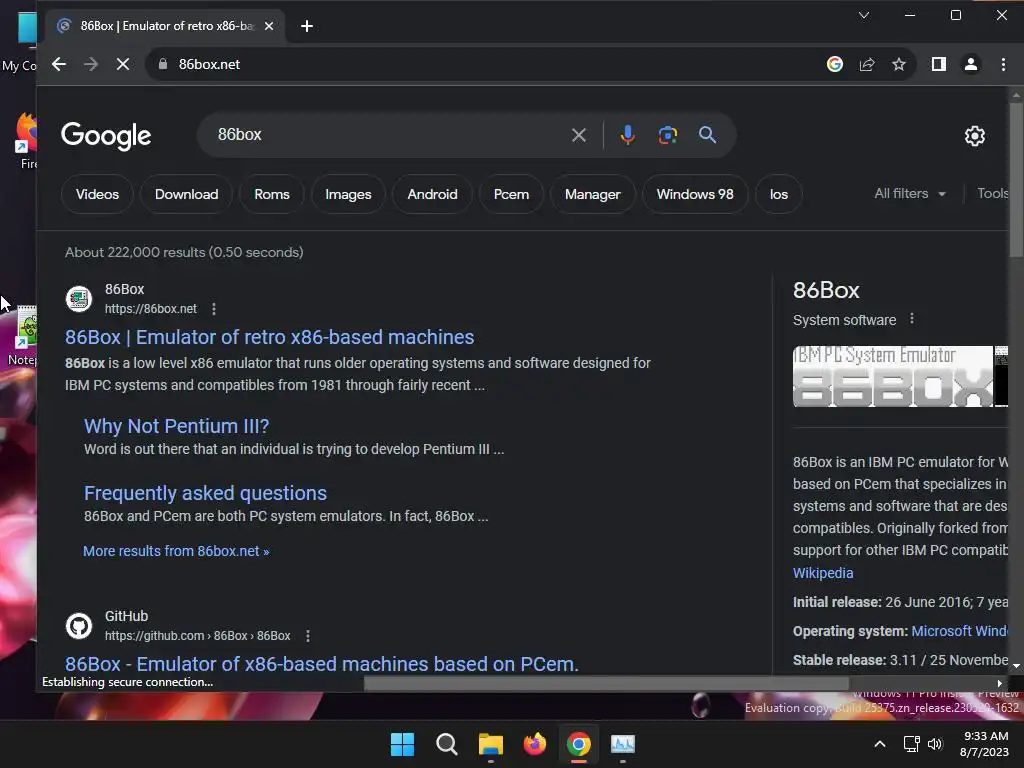
Task: Click Microsoft Windows operating system link
Action: click(x=959, y=631)
